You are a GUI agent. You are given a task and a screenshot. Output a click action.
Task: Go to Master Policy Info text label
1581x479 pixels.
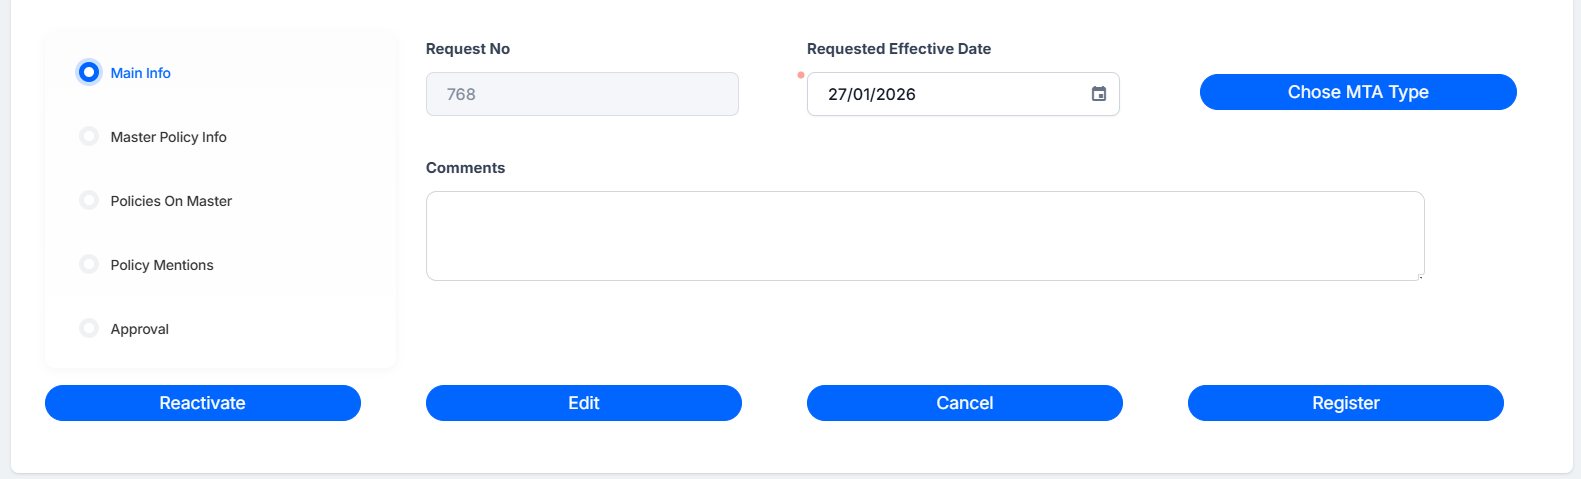[168, 137]
